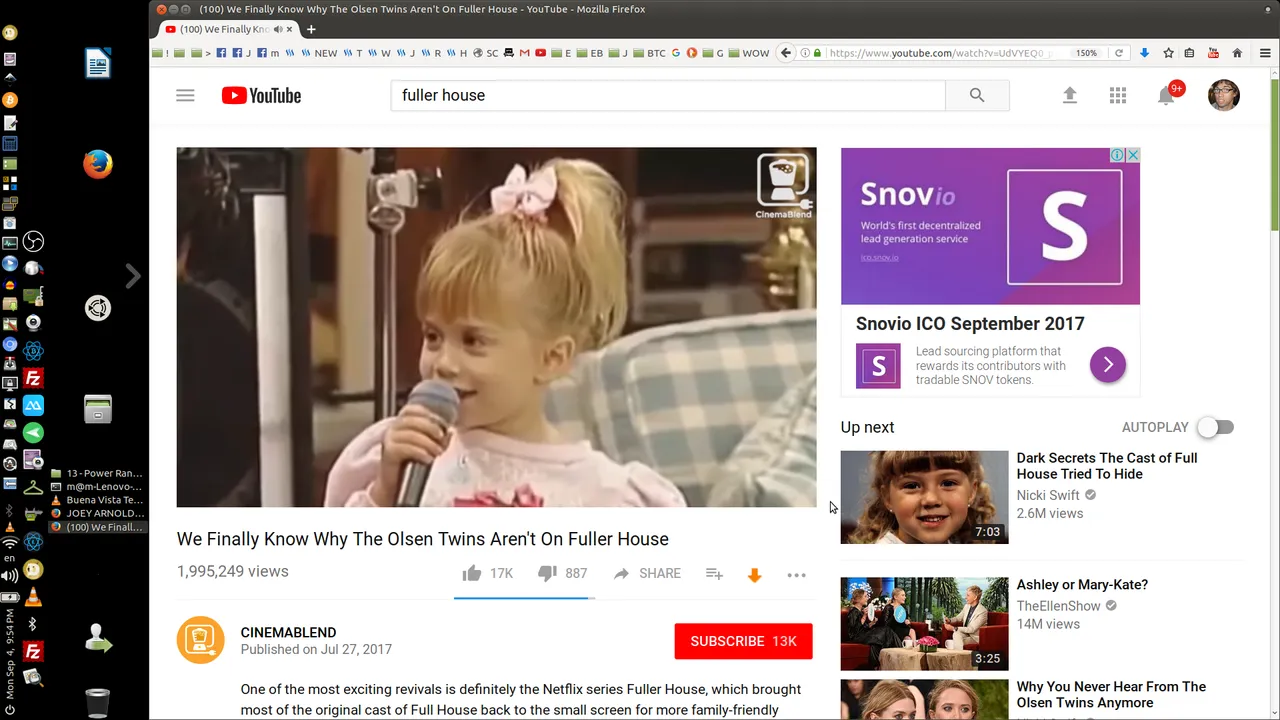This screenshot has width=1280, height=720.
Task: Click the video player frame
Action: tap(496, 327)
